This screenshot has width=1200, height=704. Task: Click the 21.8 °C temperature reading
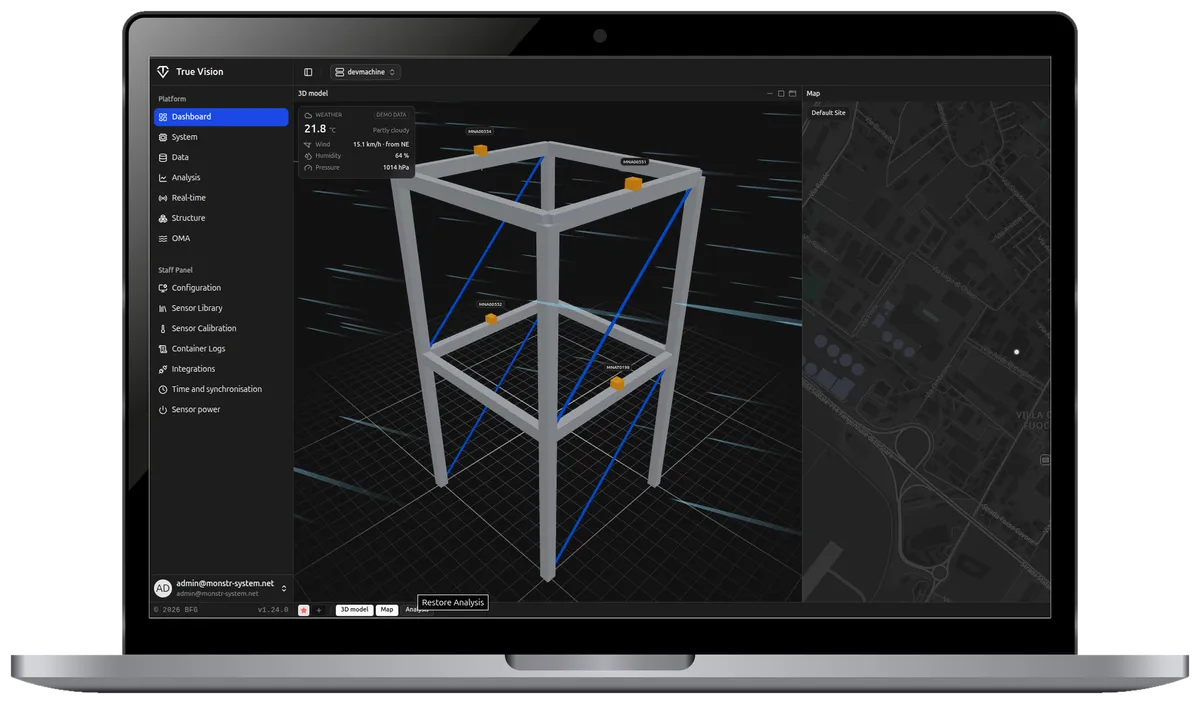320,129
